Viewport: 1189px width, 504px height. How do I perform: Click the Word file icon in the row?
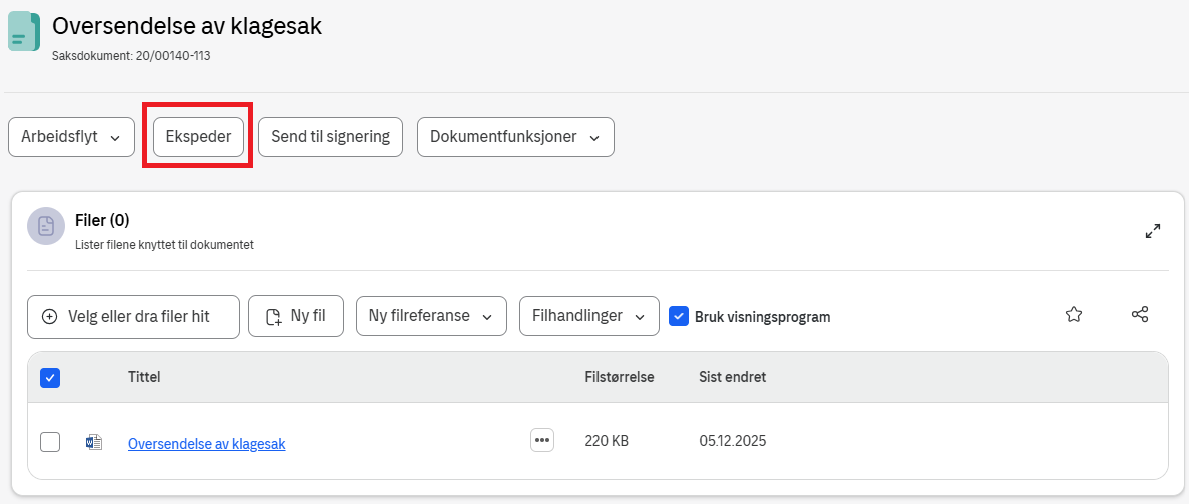click(x=94, y=442)
